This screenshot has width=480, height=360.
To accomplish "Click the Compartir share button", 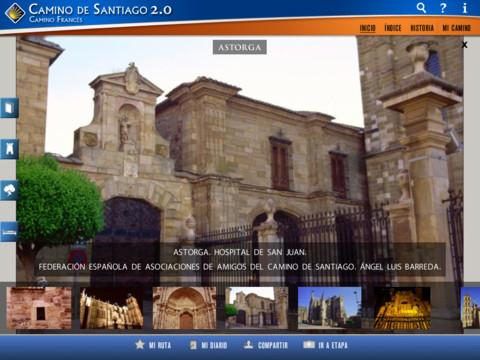I will point(266,345).
